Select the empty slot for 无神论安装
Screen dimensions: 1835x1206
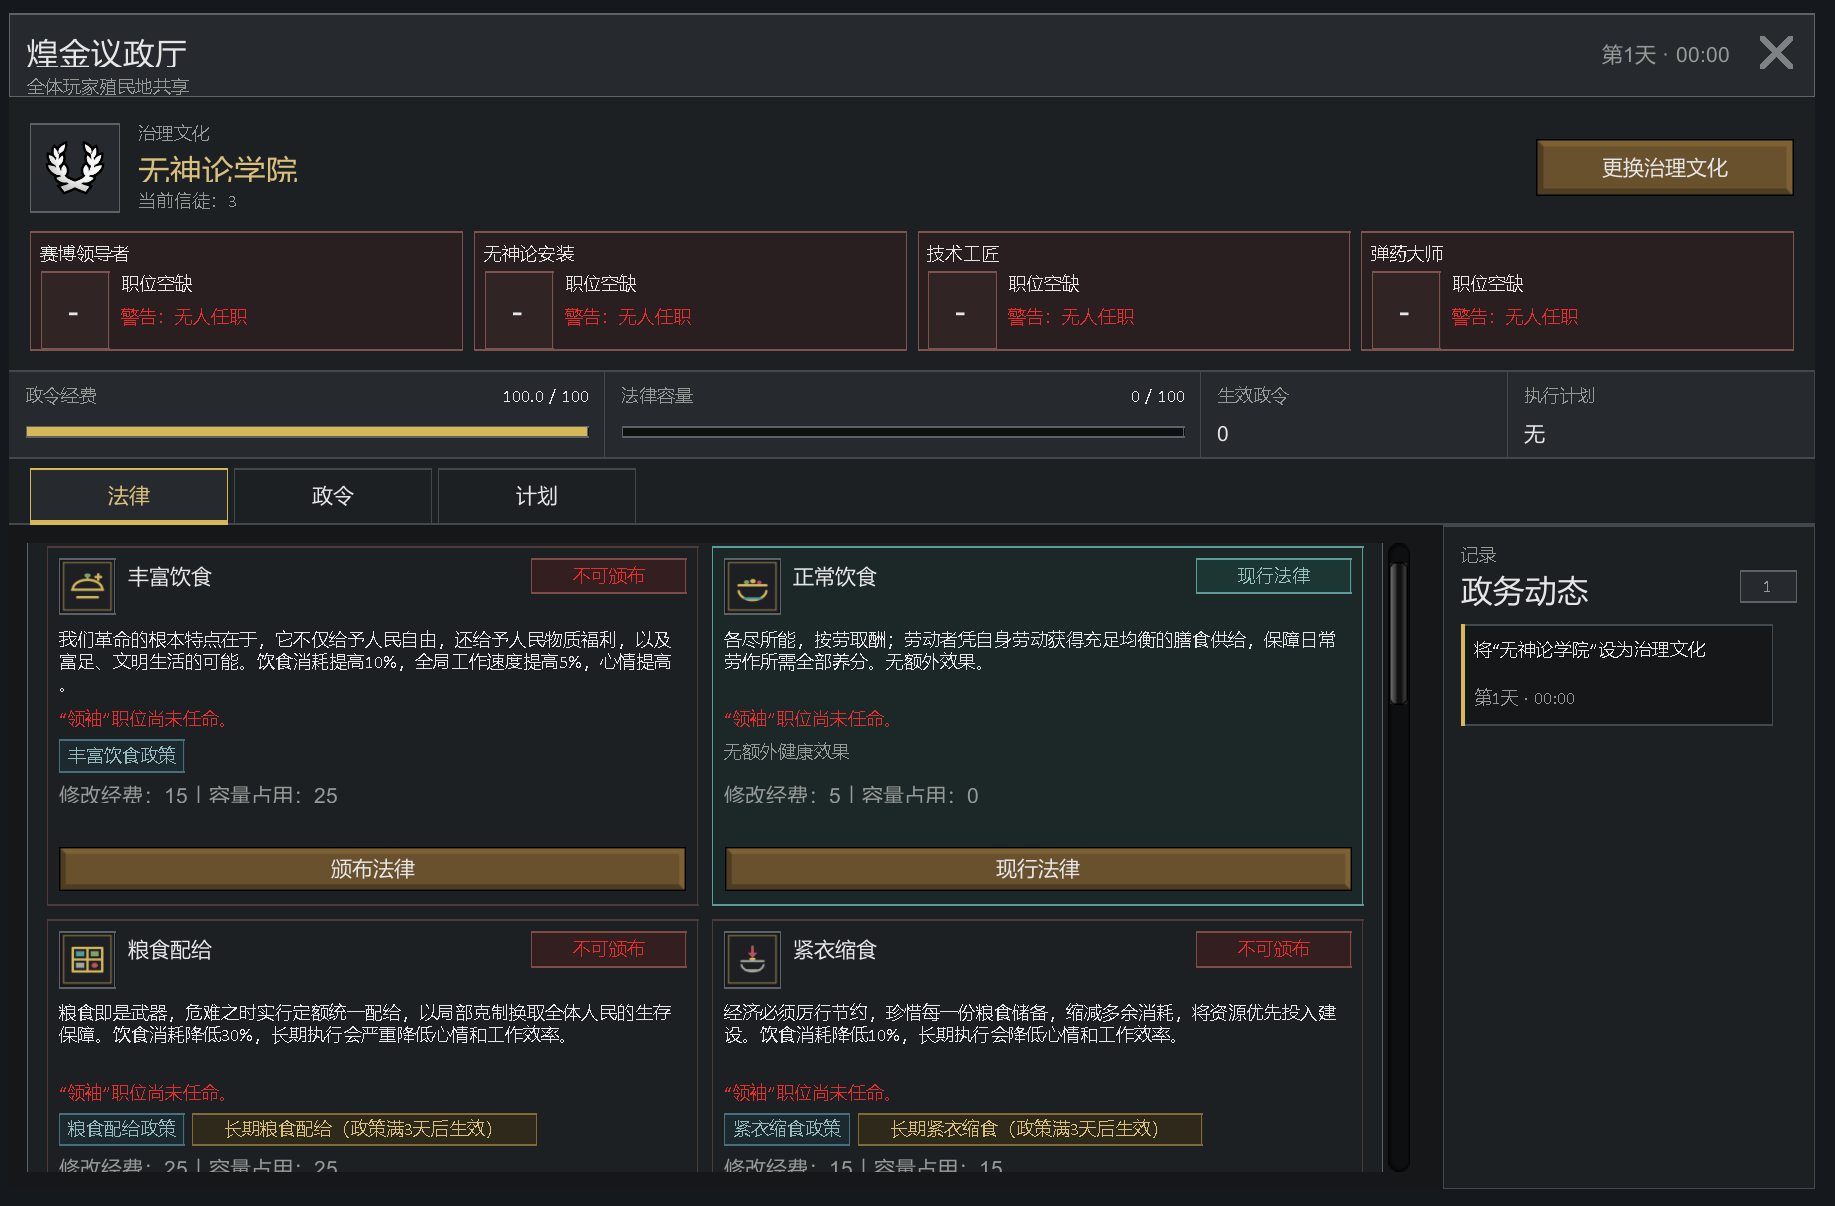(x=518, y=311)
